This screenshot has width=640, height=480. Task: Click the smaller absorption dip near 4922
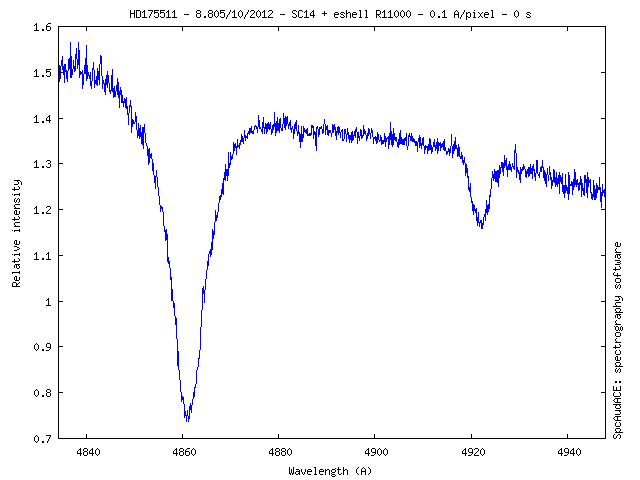click(481, 225)
